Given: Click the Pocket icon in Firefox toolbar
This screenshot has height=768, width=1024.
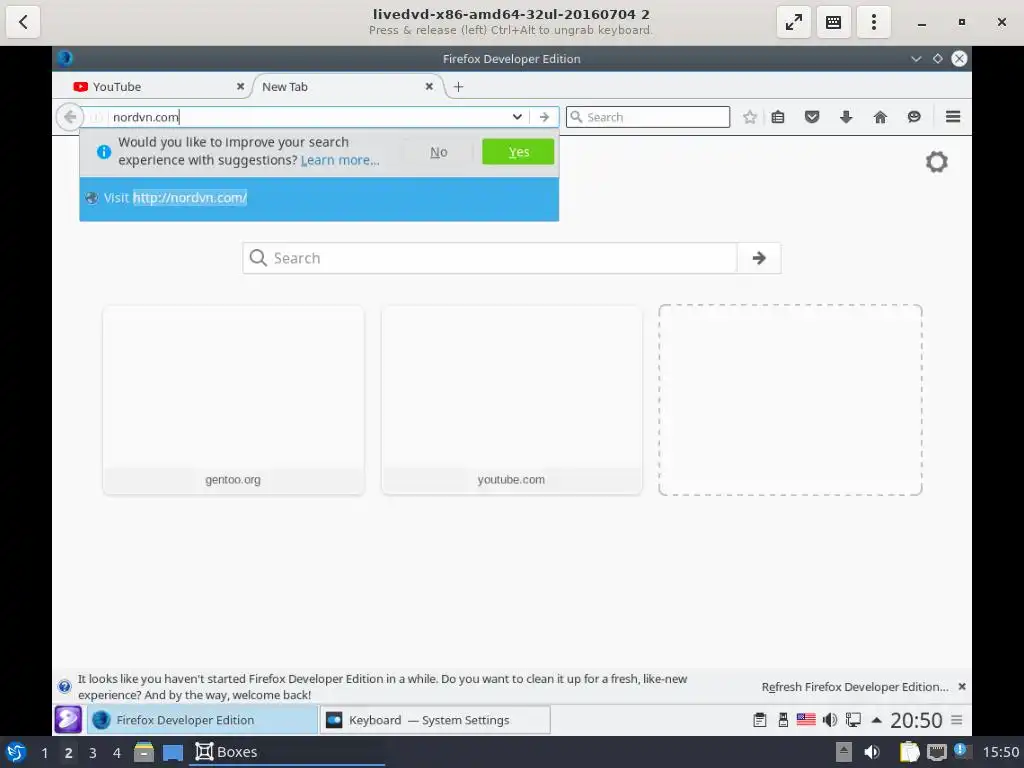Looking at the screenshot, I should [x=812, y=117].
